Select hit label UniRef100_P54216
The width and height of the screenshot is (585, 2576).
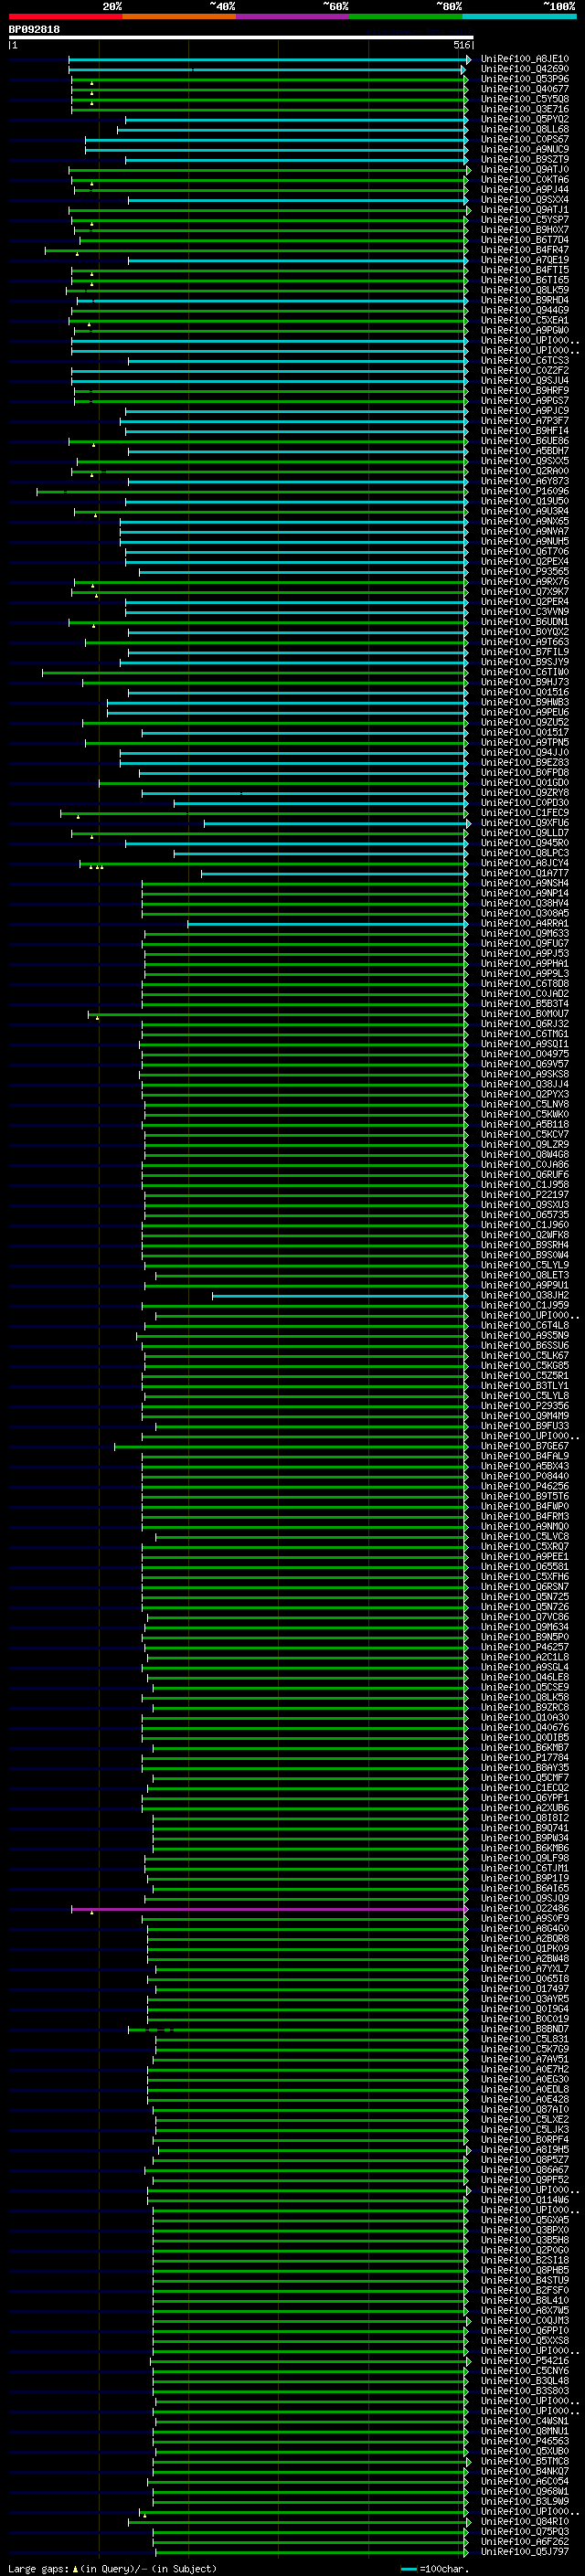tap(525, 2360)
